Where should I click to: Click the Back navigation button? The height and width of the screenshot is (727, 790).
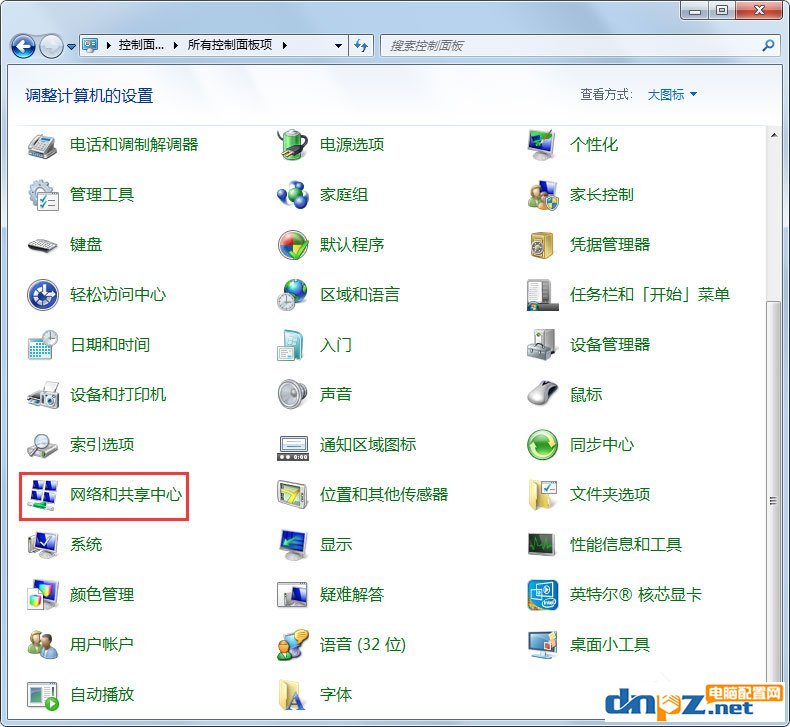[23, 46]
